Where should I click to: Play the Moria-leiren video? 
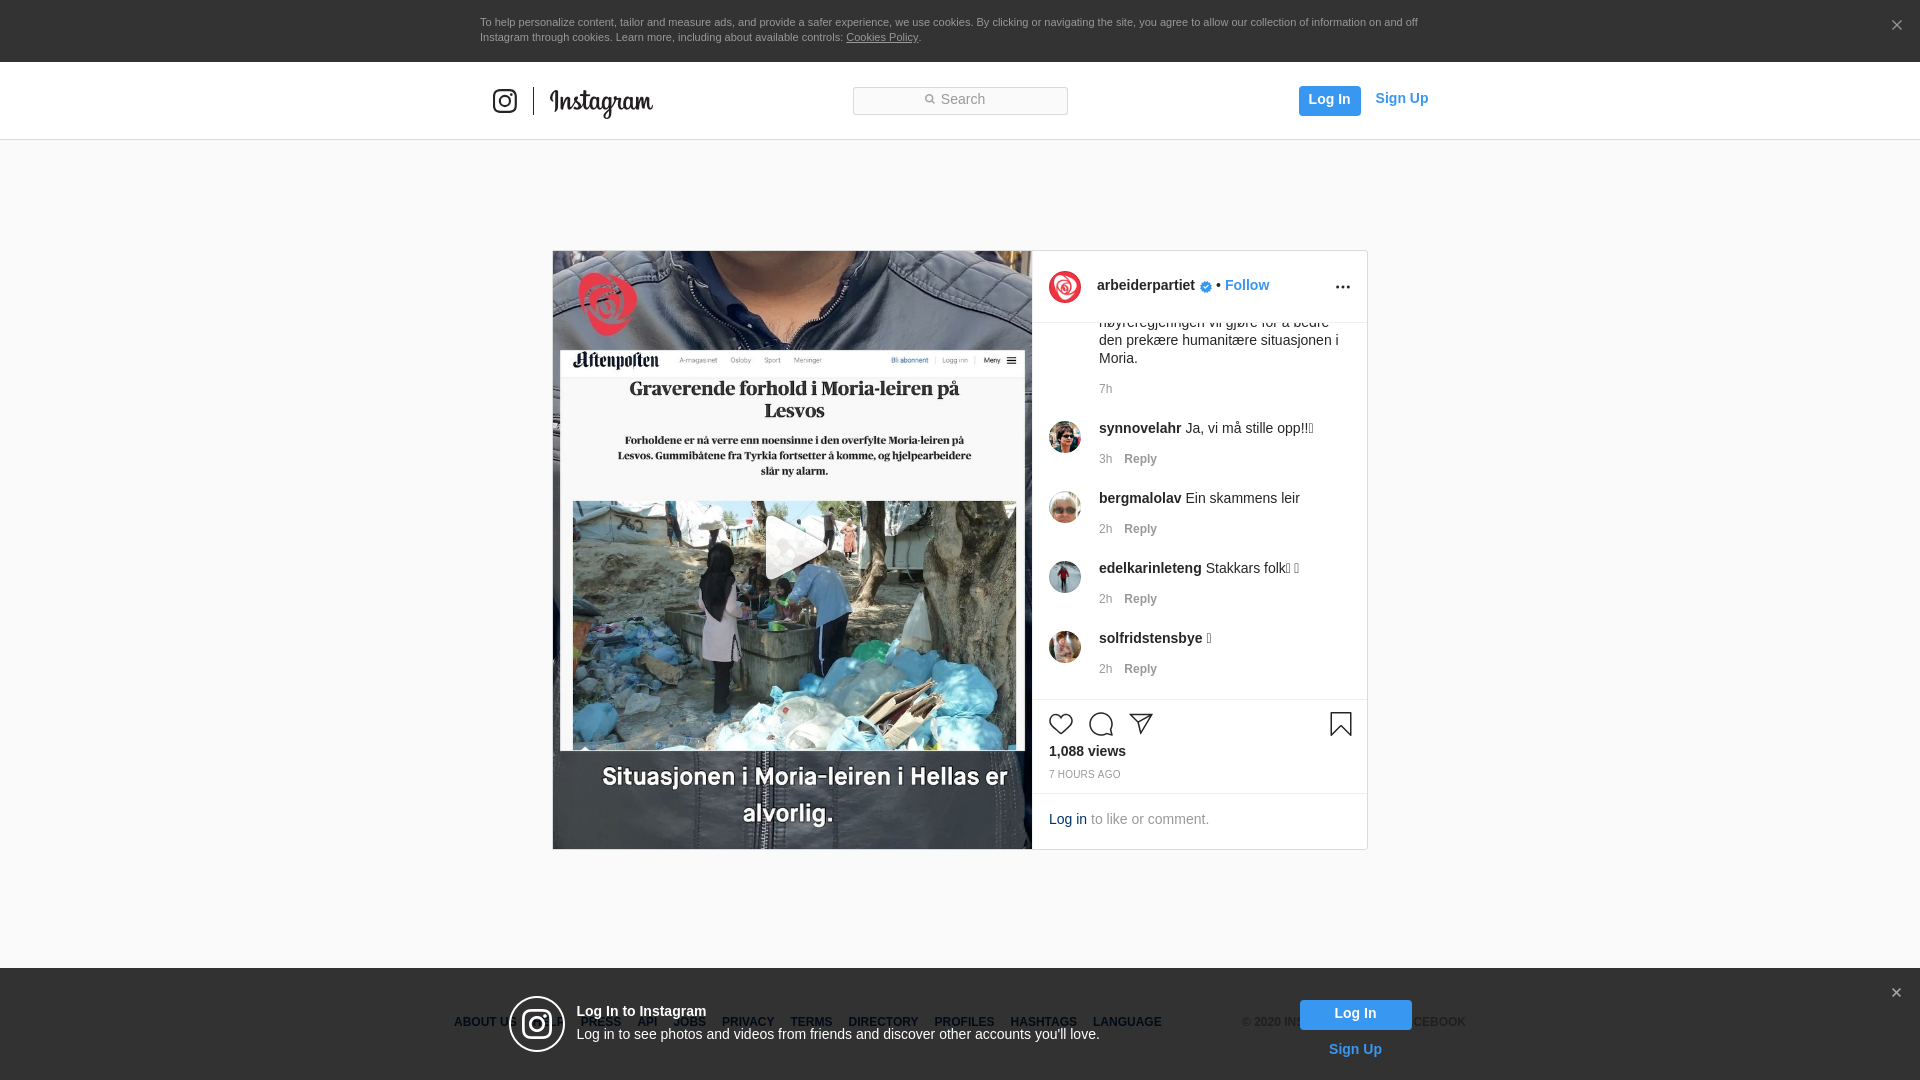(x=795, y=547)
